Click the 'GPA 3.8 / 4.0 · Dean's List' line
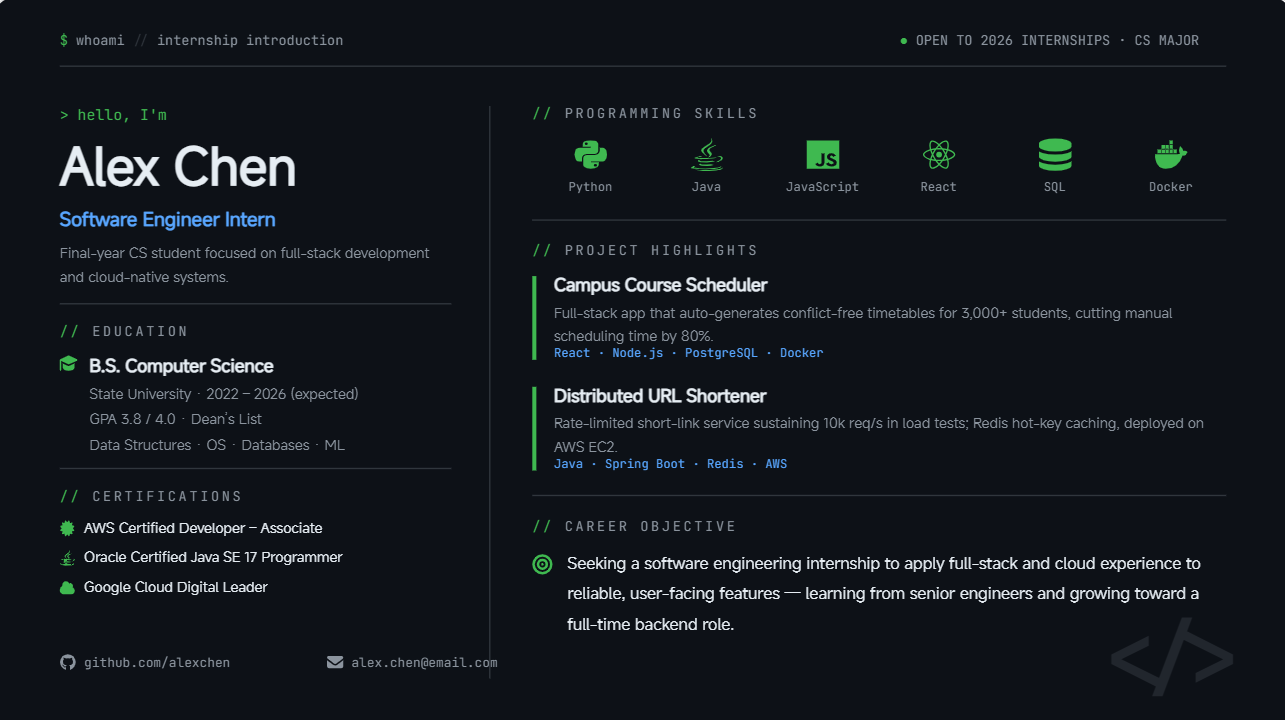The image size is (1285, 720). 175,419
